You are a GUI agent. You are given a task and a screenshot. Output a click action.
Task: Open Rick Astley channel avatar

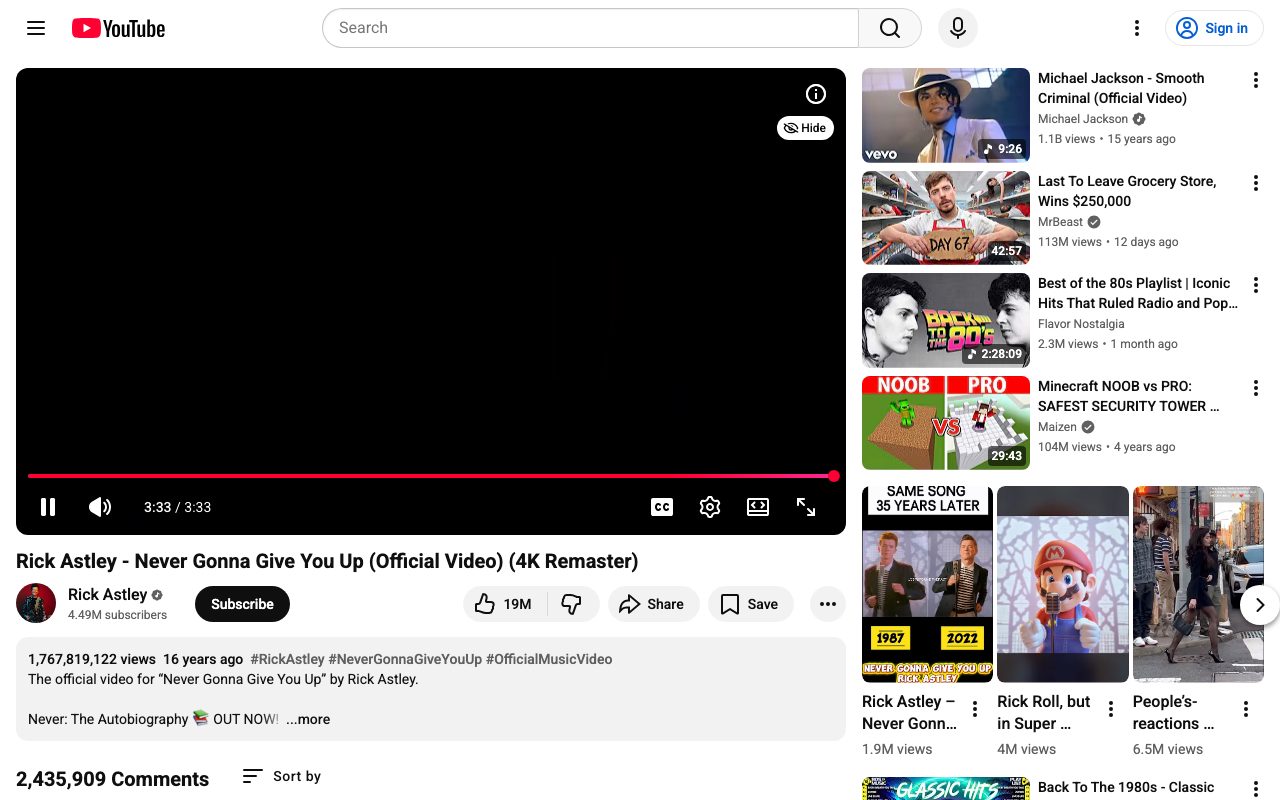36,603
